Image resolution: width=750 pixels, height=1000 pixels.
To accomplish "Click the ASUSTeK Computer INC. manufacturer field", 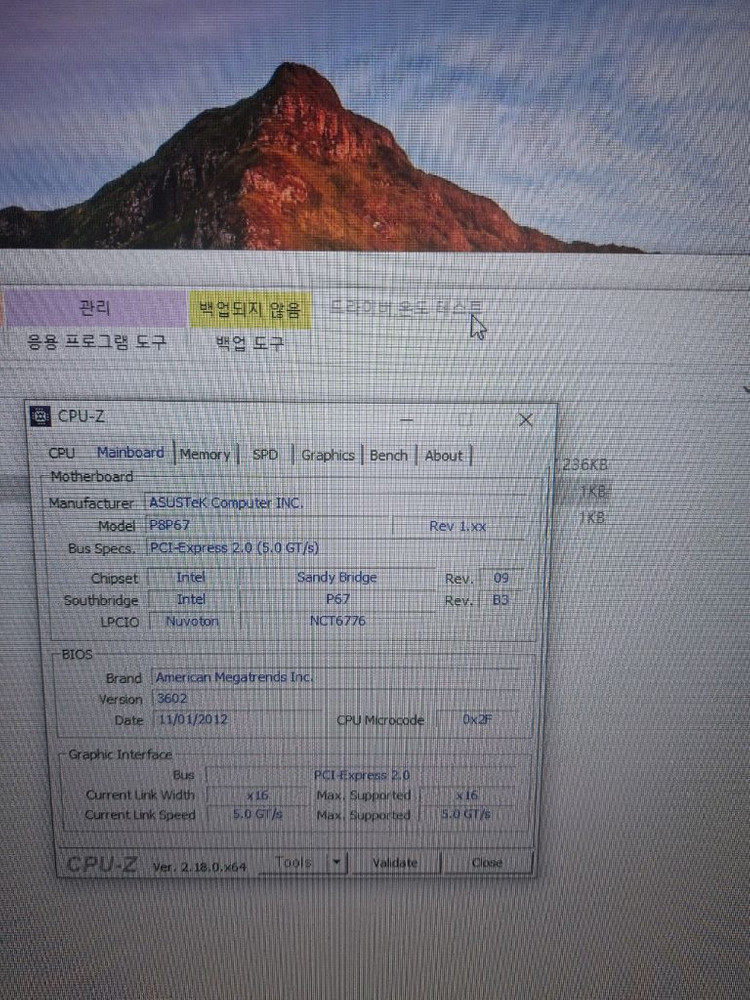I will click(x=335, y=503).
